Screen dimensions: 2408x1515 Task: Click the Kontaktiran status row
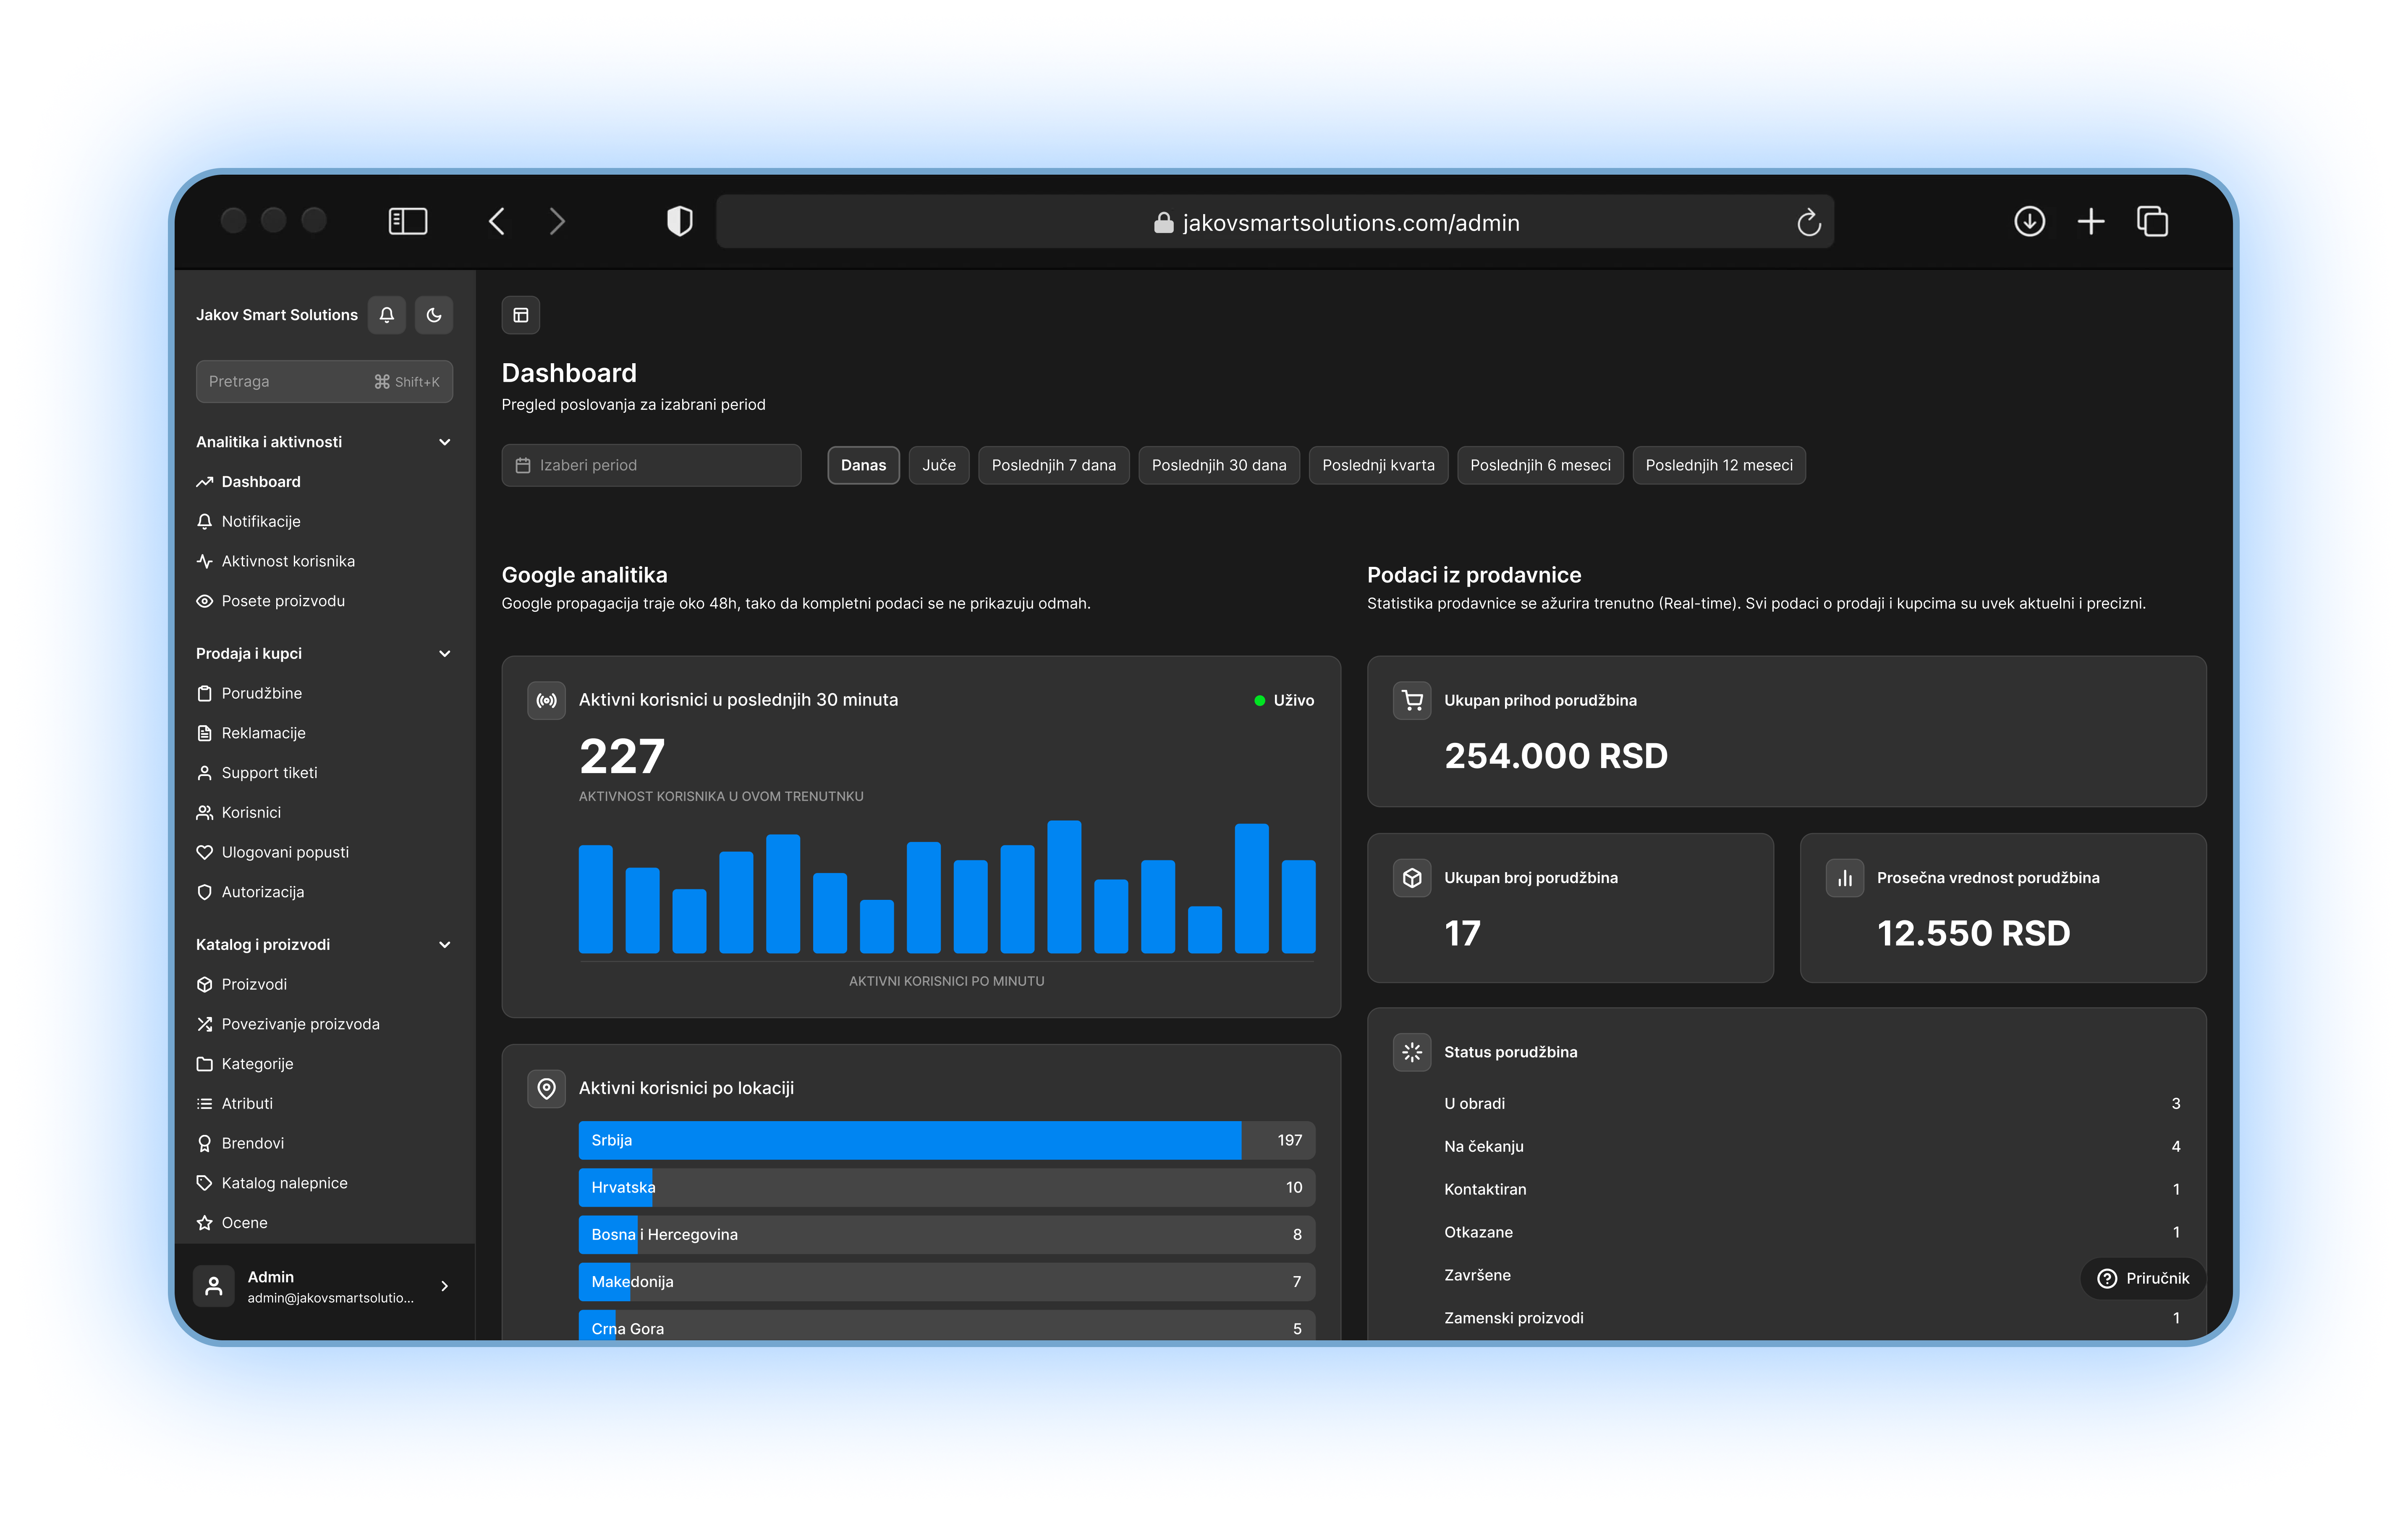[1812, 1190]
